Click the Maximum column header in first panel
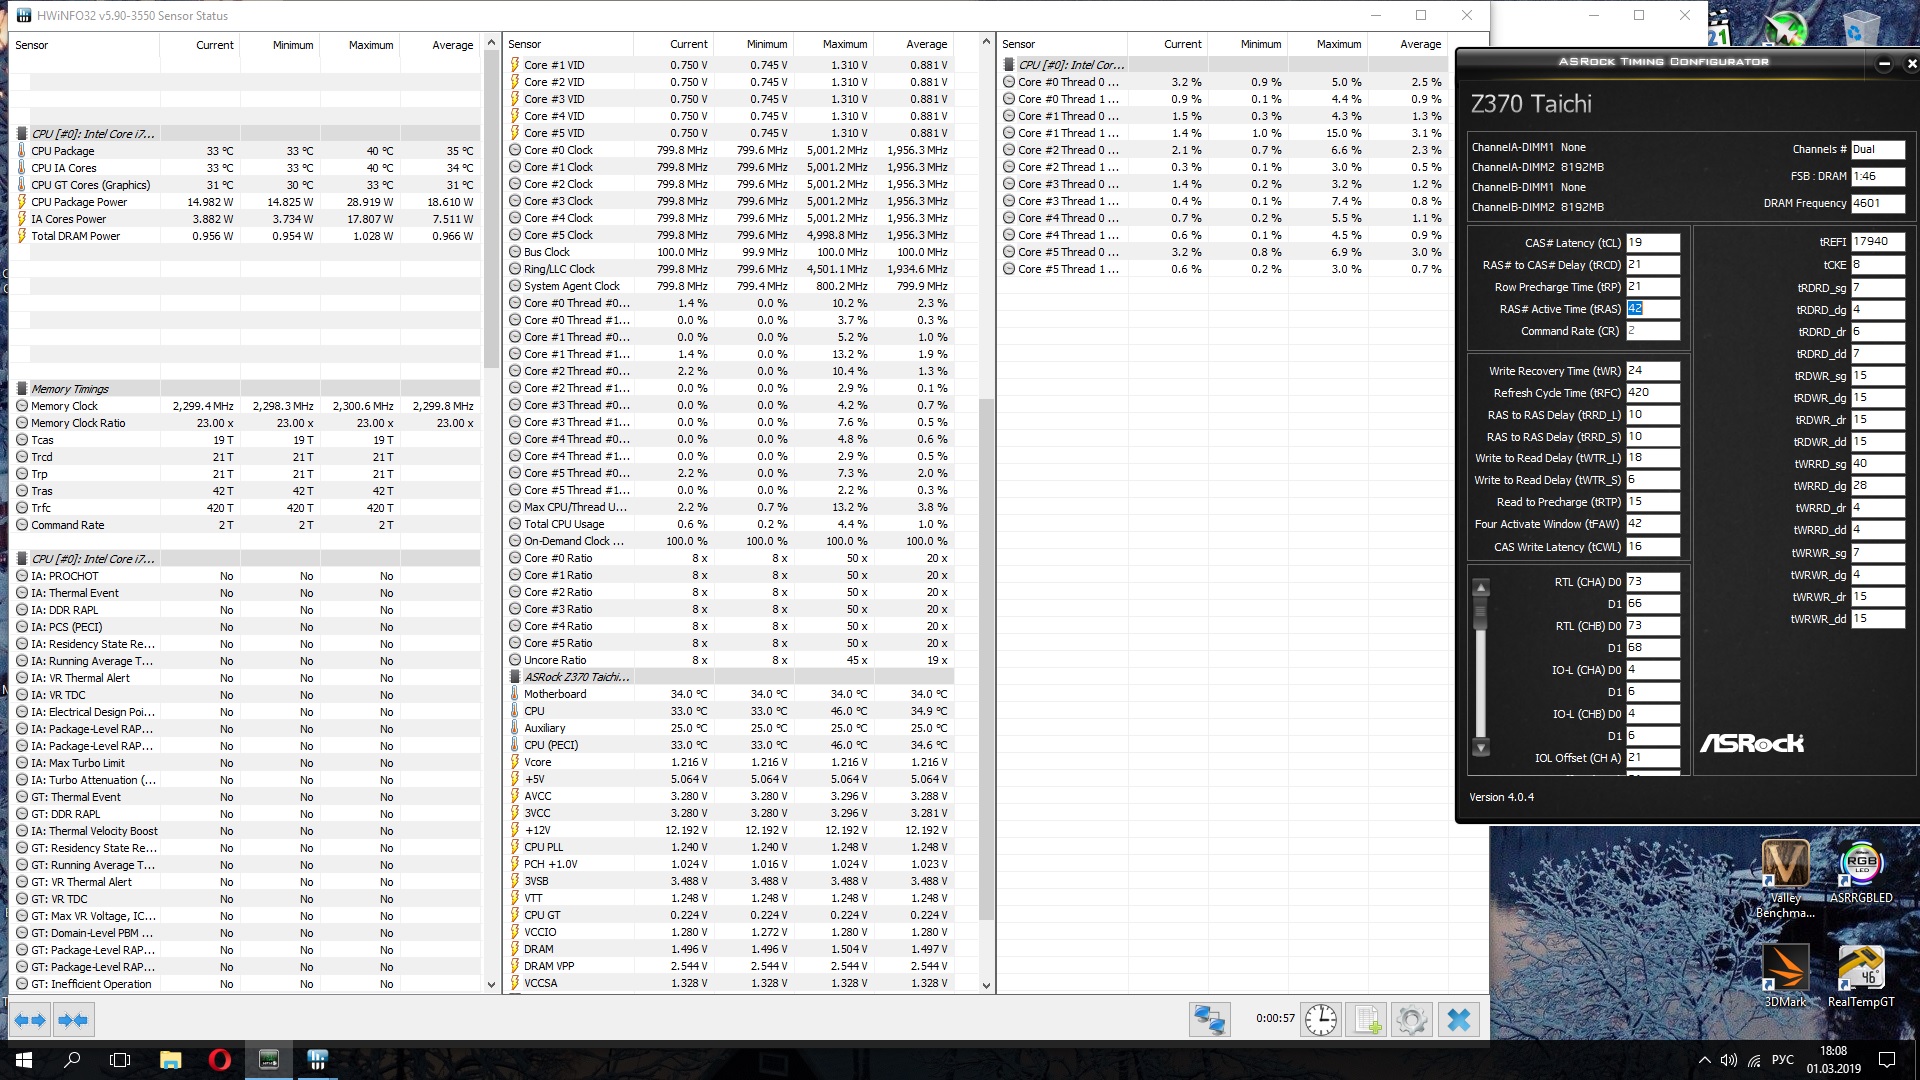1920x1080 pixels. (370, 45)
